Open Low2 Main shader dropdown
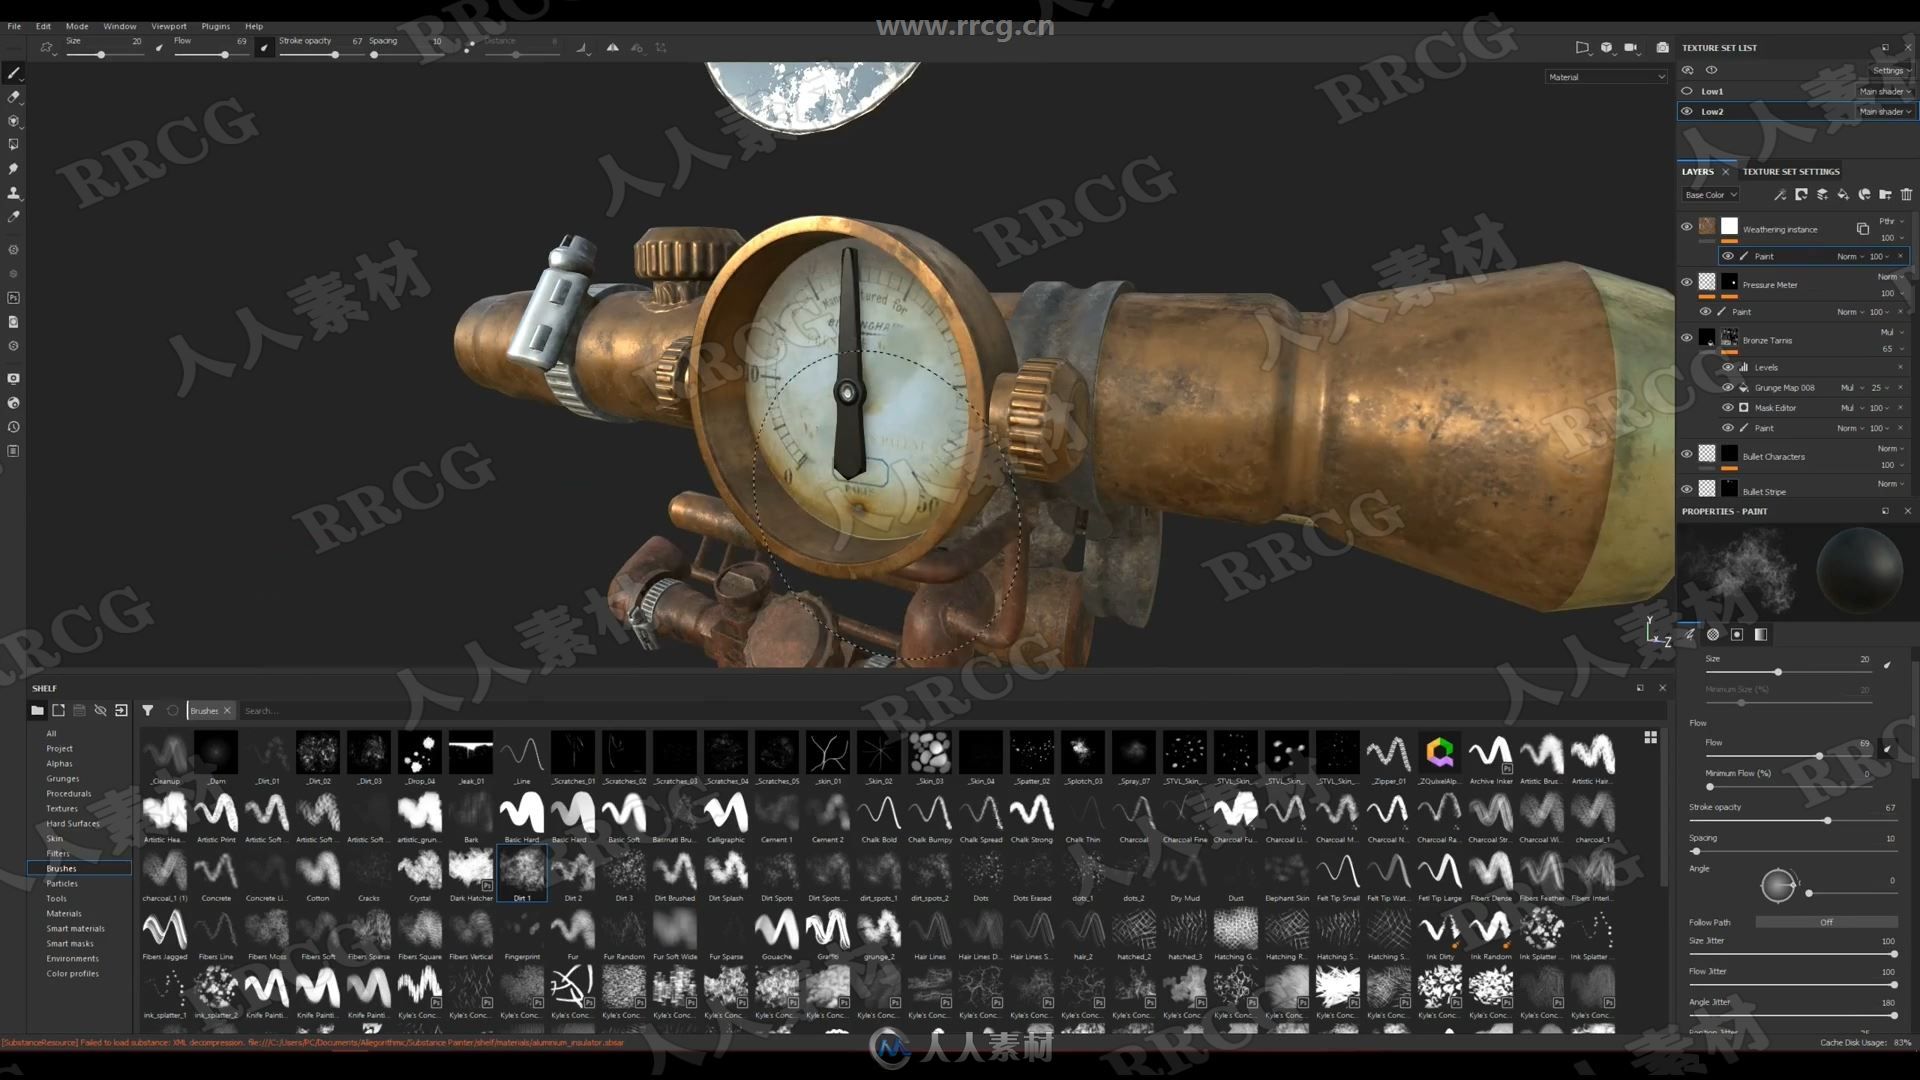This screenshot has width=1920, height=1080. point(1885,111)
